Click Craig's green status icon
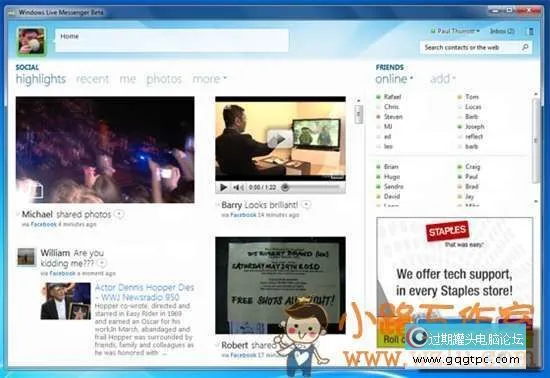This screenshot has height=378, width=550. tap(460, 167)
